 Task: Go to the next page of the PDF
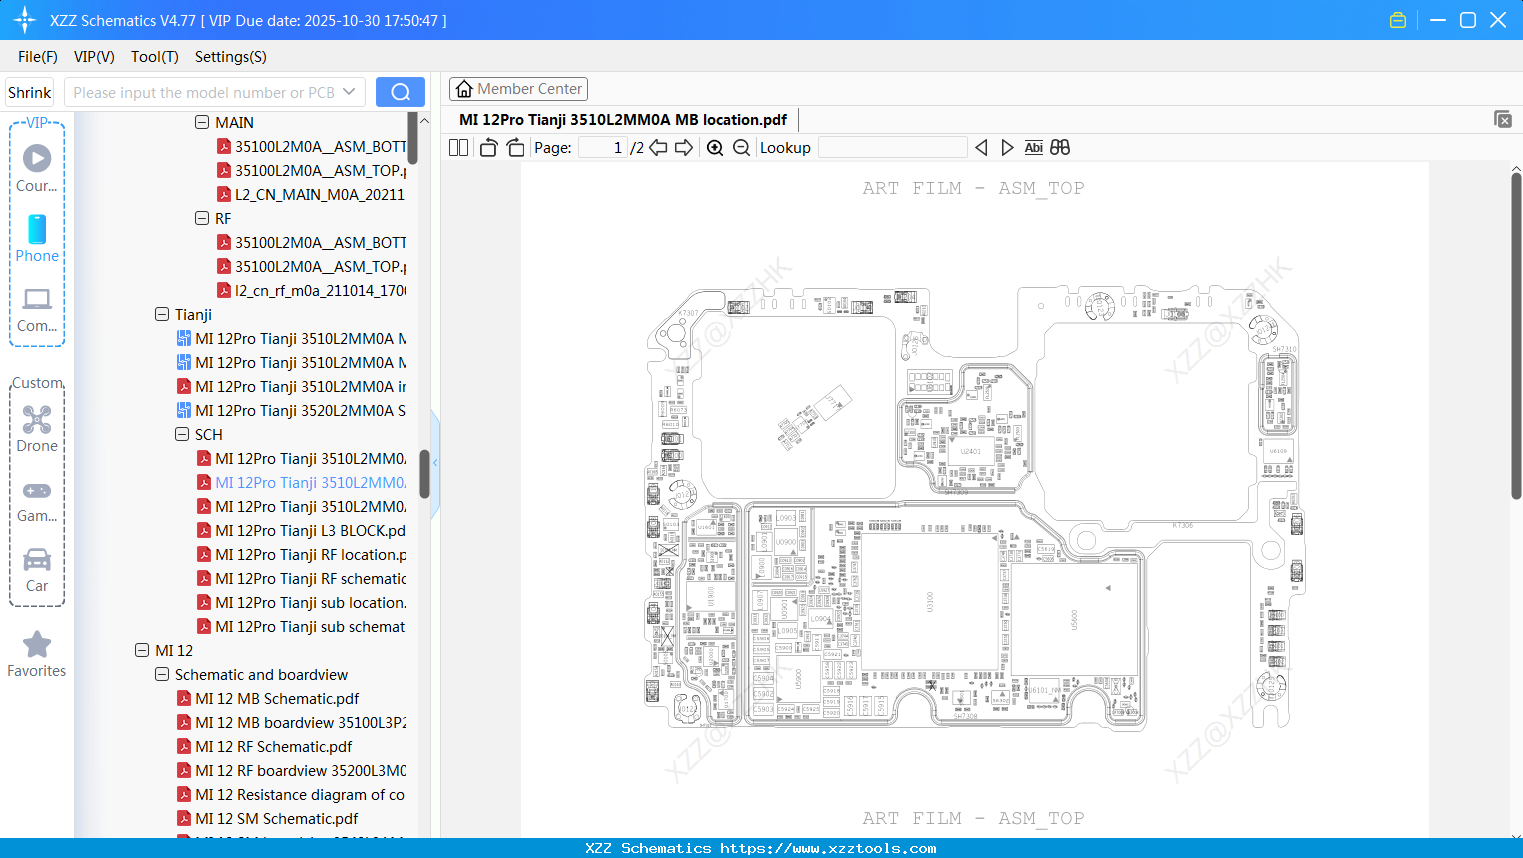tap(684, 147)
